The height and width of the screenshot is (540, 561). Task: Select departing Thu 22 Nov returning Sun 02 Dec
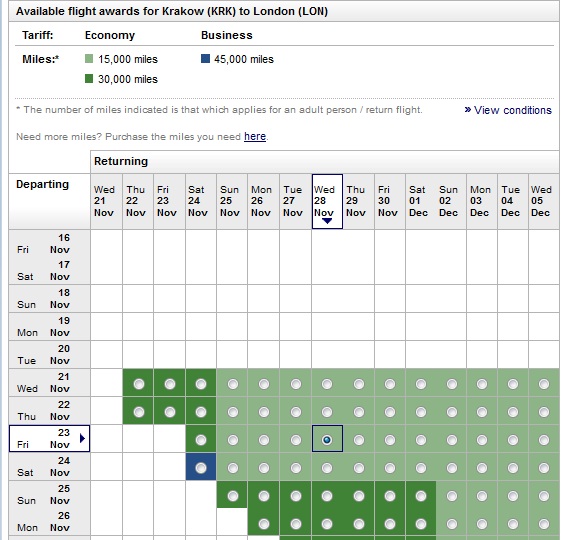452,412
